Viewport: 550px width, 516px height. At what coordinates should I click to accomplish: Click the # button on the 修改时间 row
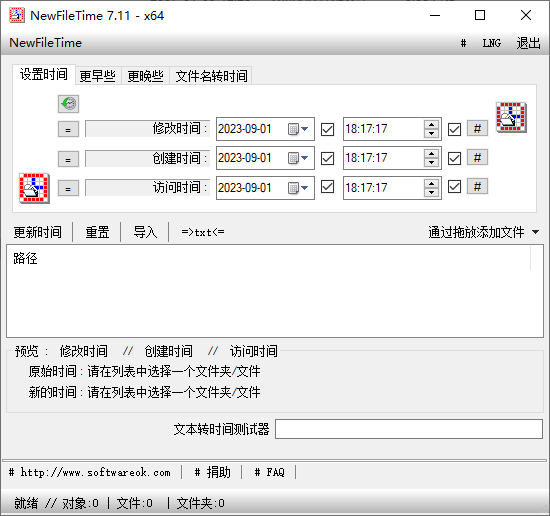click(x=477, y=129)
